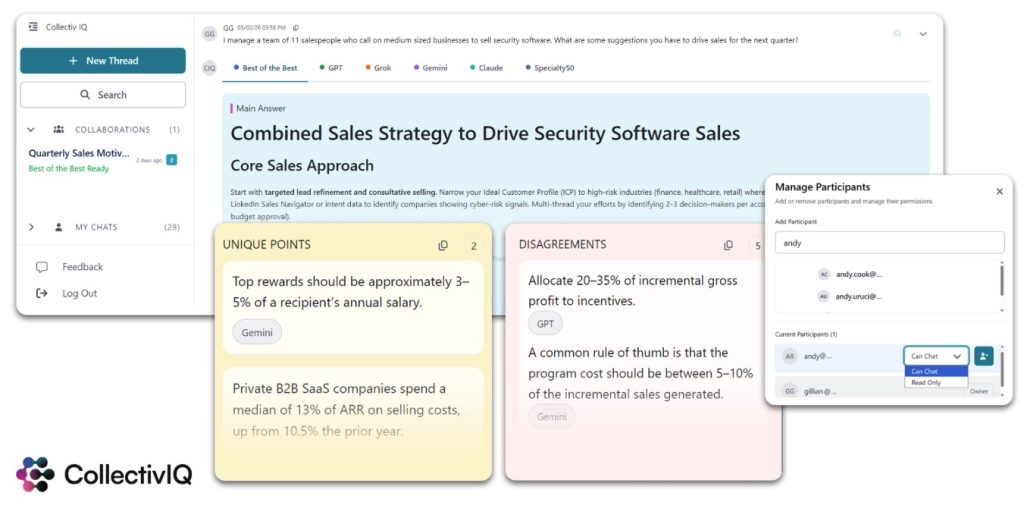Click the unread count badge on Quarterly Sales thread
Viewport: 1024px width, 527px height.
172,160
